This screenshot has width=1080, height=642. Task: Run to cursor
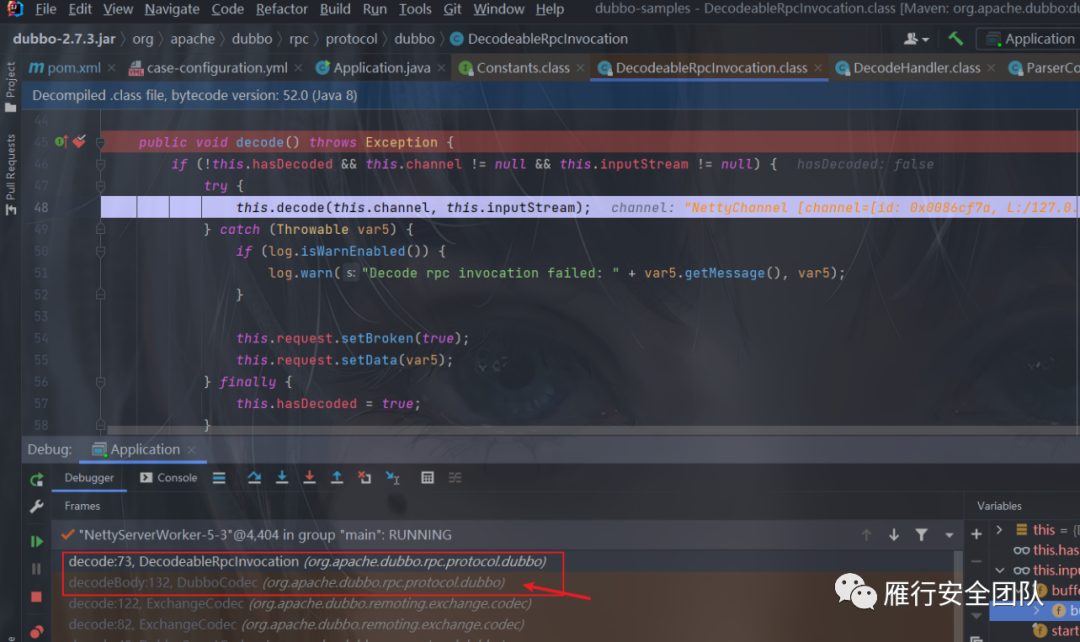tap(393, 477)
